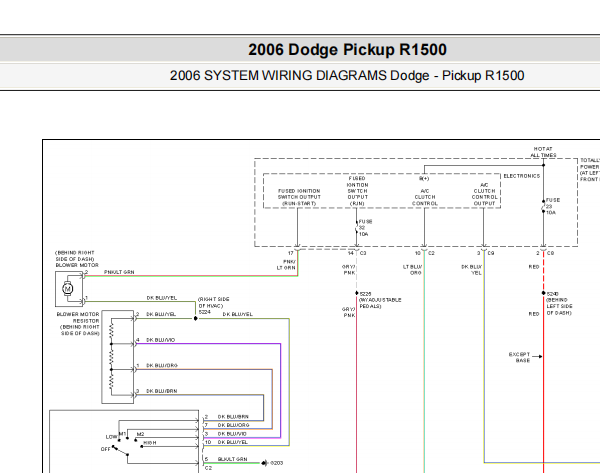Image resolution: width=600 pixels, height=473 pixels.
Task: Click 'DK BLU/ORG' label at switch pin 7
Action: pyautogui.click(x=233, y=425)
